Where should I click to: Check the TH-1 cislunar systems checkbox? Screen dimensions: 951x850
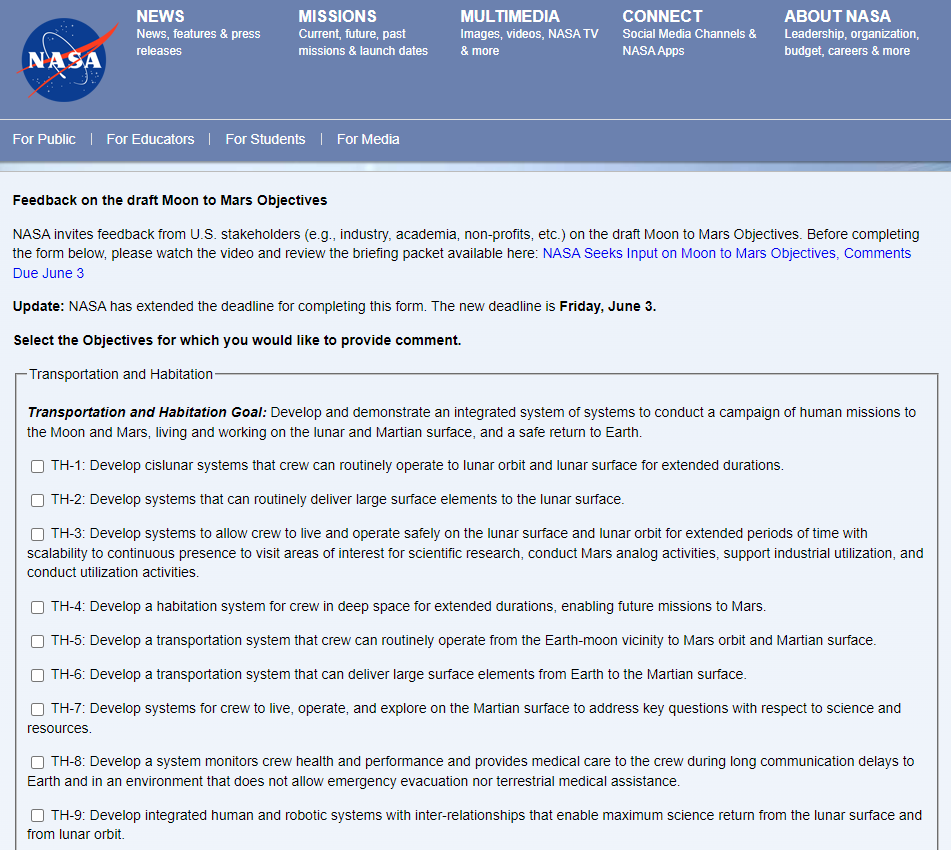point(37,466)
